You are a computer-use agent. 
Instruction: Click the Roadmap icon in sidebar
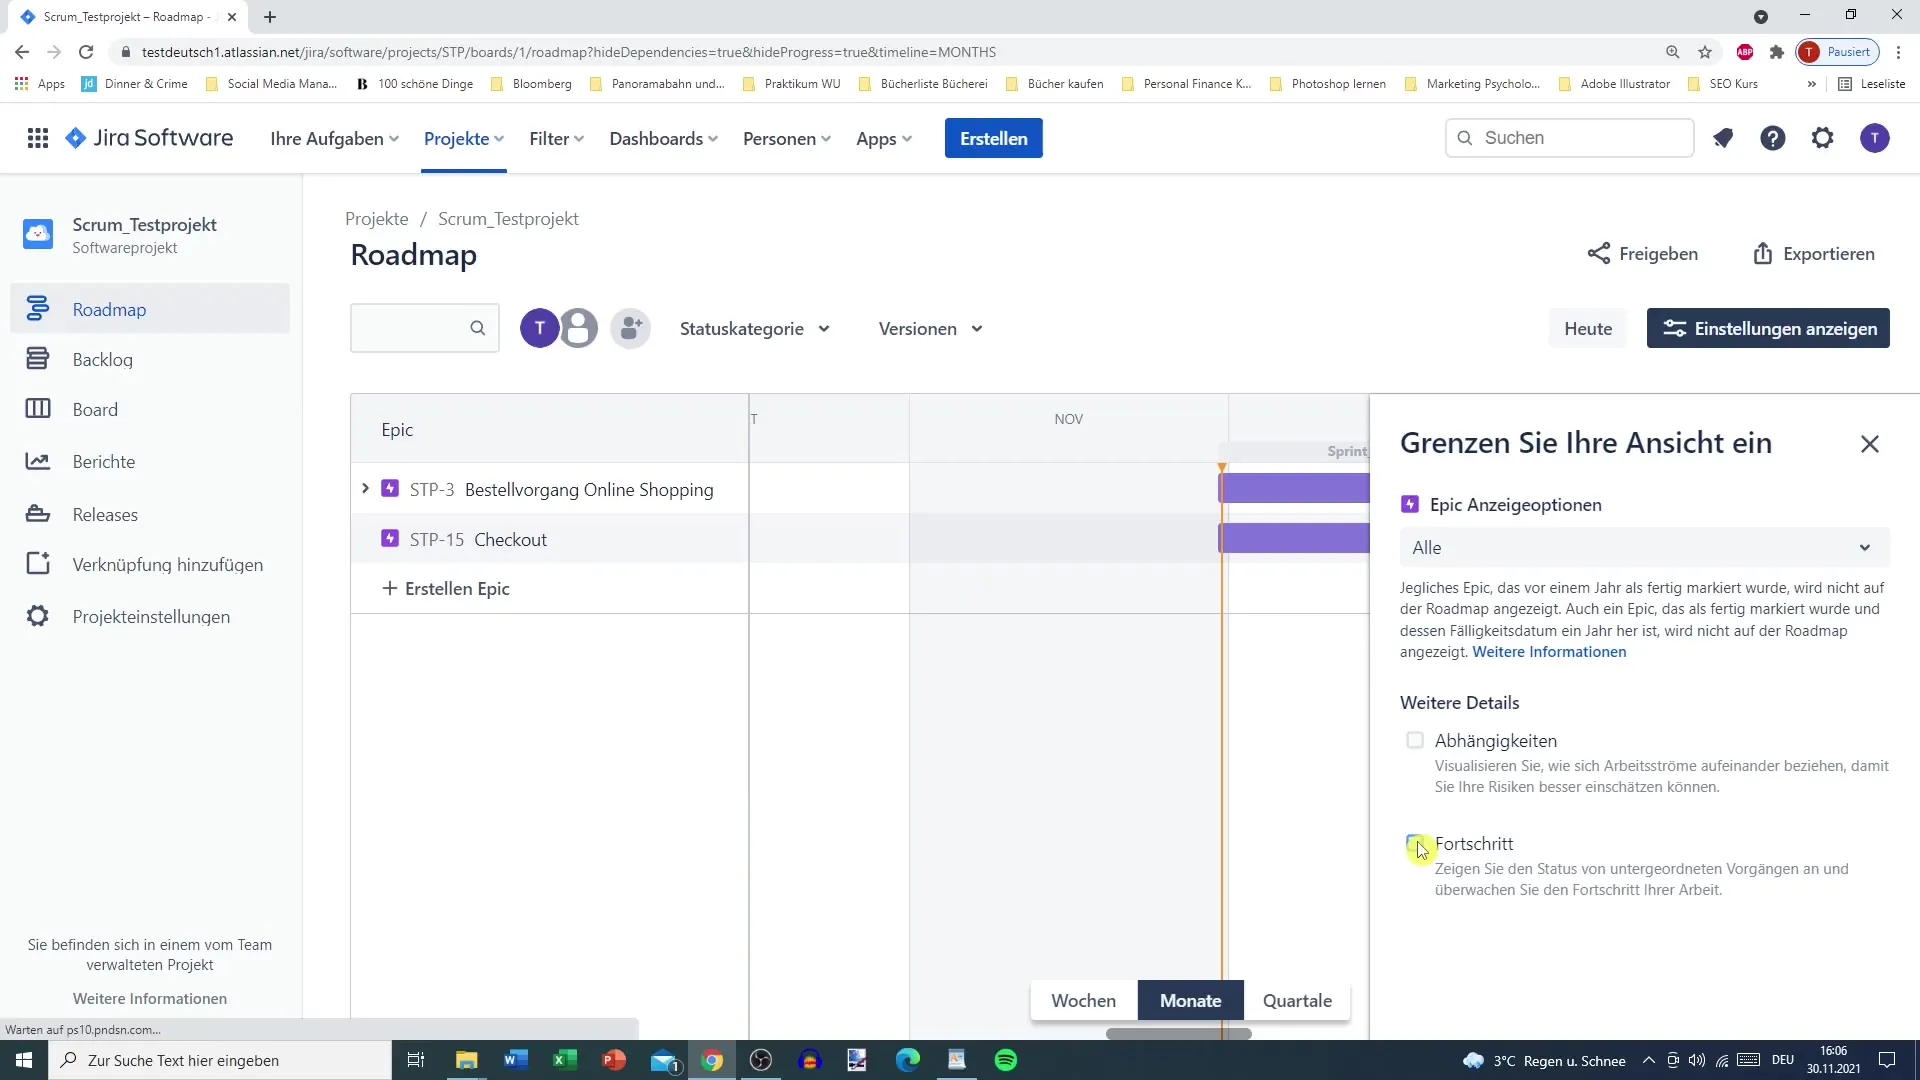point(38,309)
